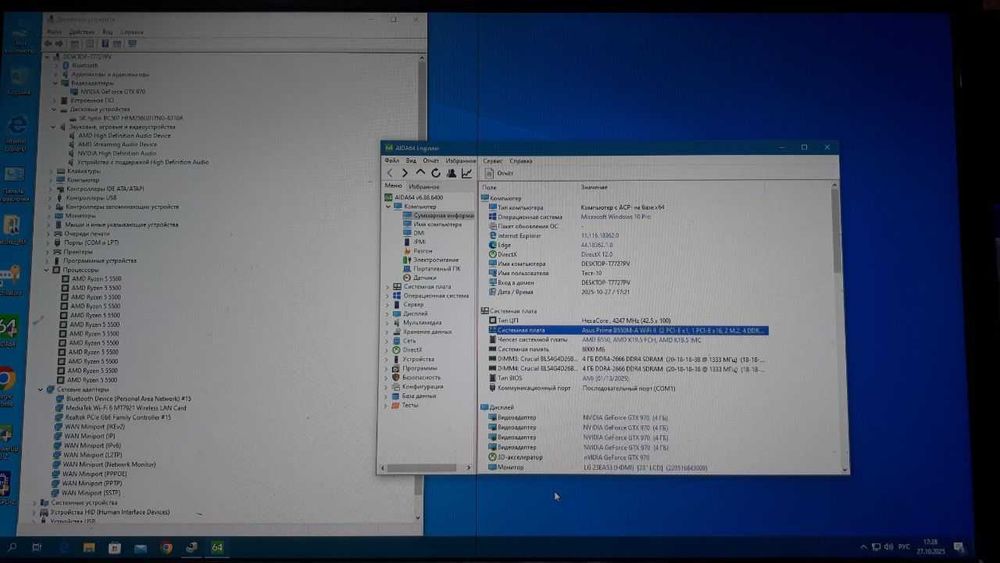1000x563 pixels.
Task: Open File Explorer from the taskbar
Action: coord(89,547)
